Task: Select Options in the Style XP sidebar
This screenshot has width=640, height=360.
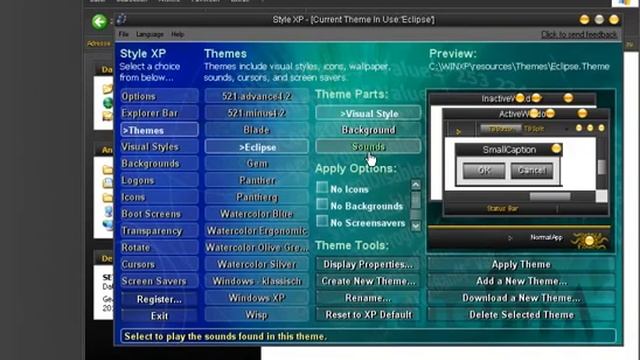Action: pyautogui.click(x=159, y=96)
